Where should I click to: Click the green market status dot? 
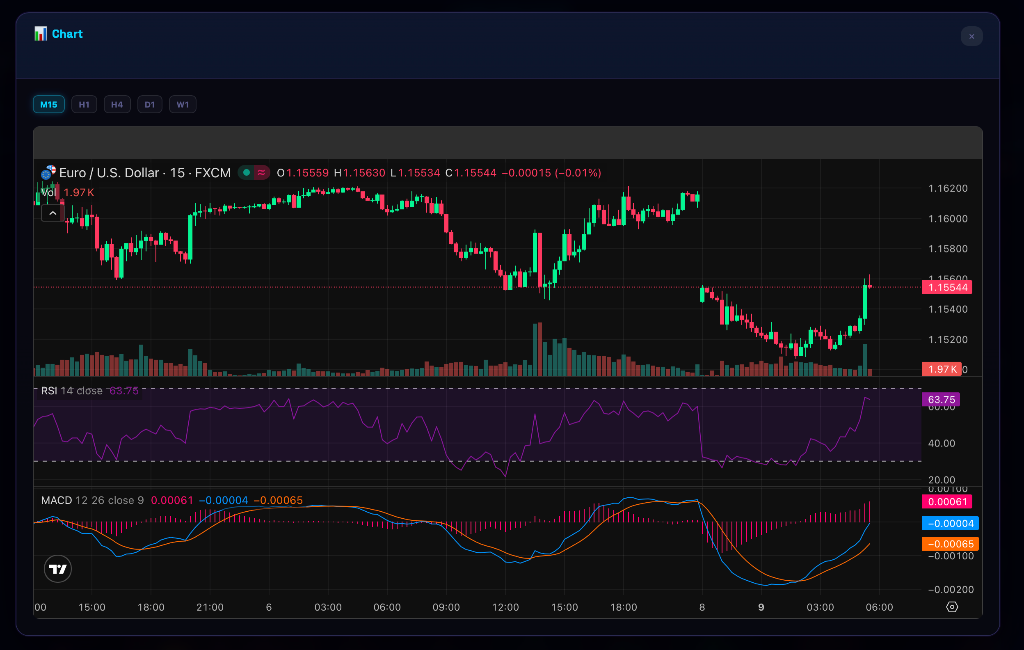pyautogui.click(x=246, y=173)
